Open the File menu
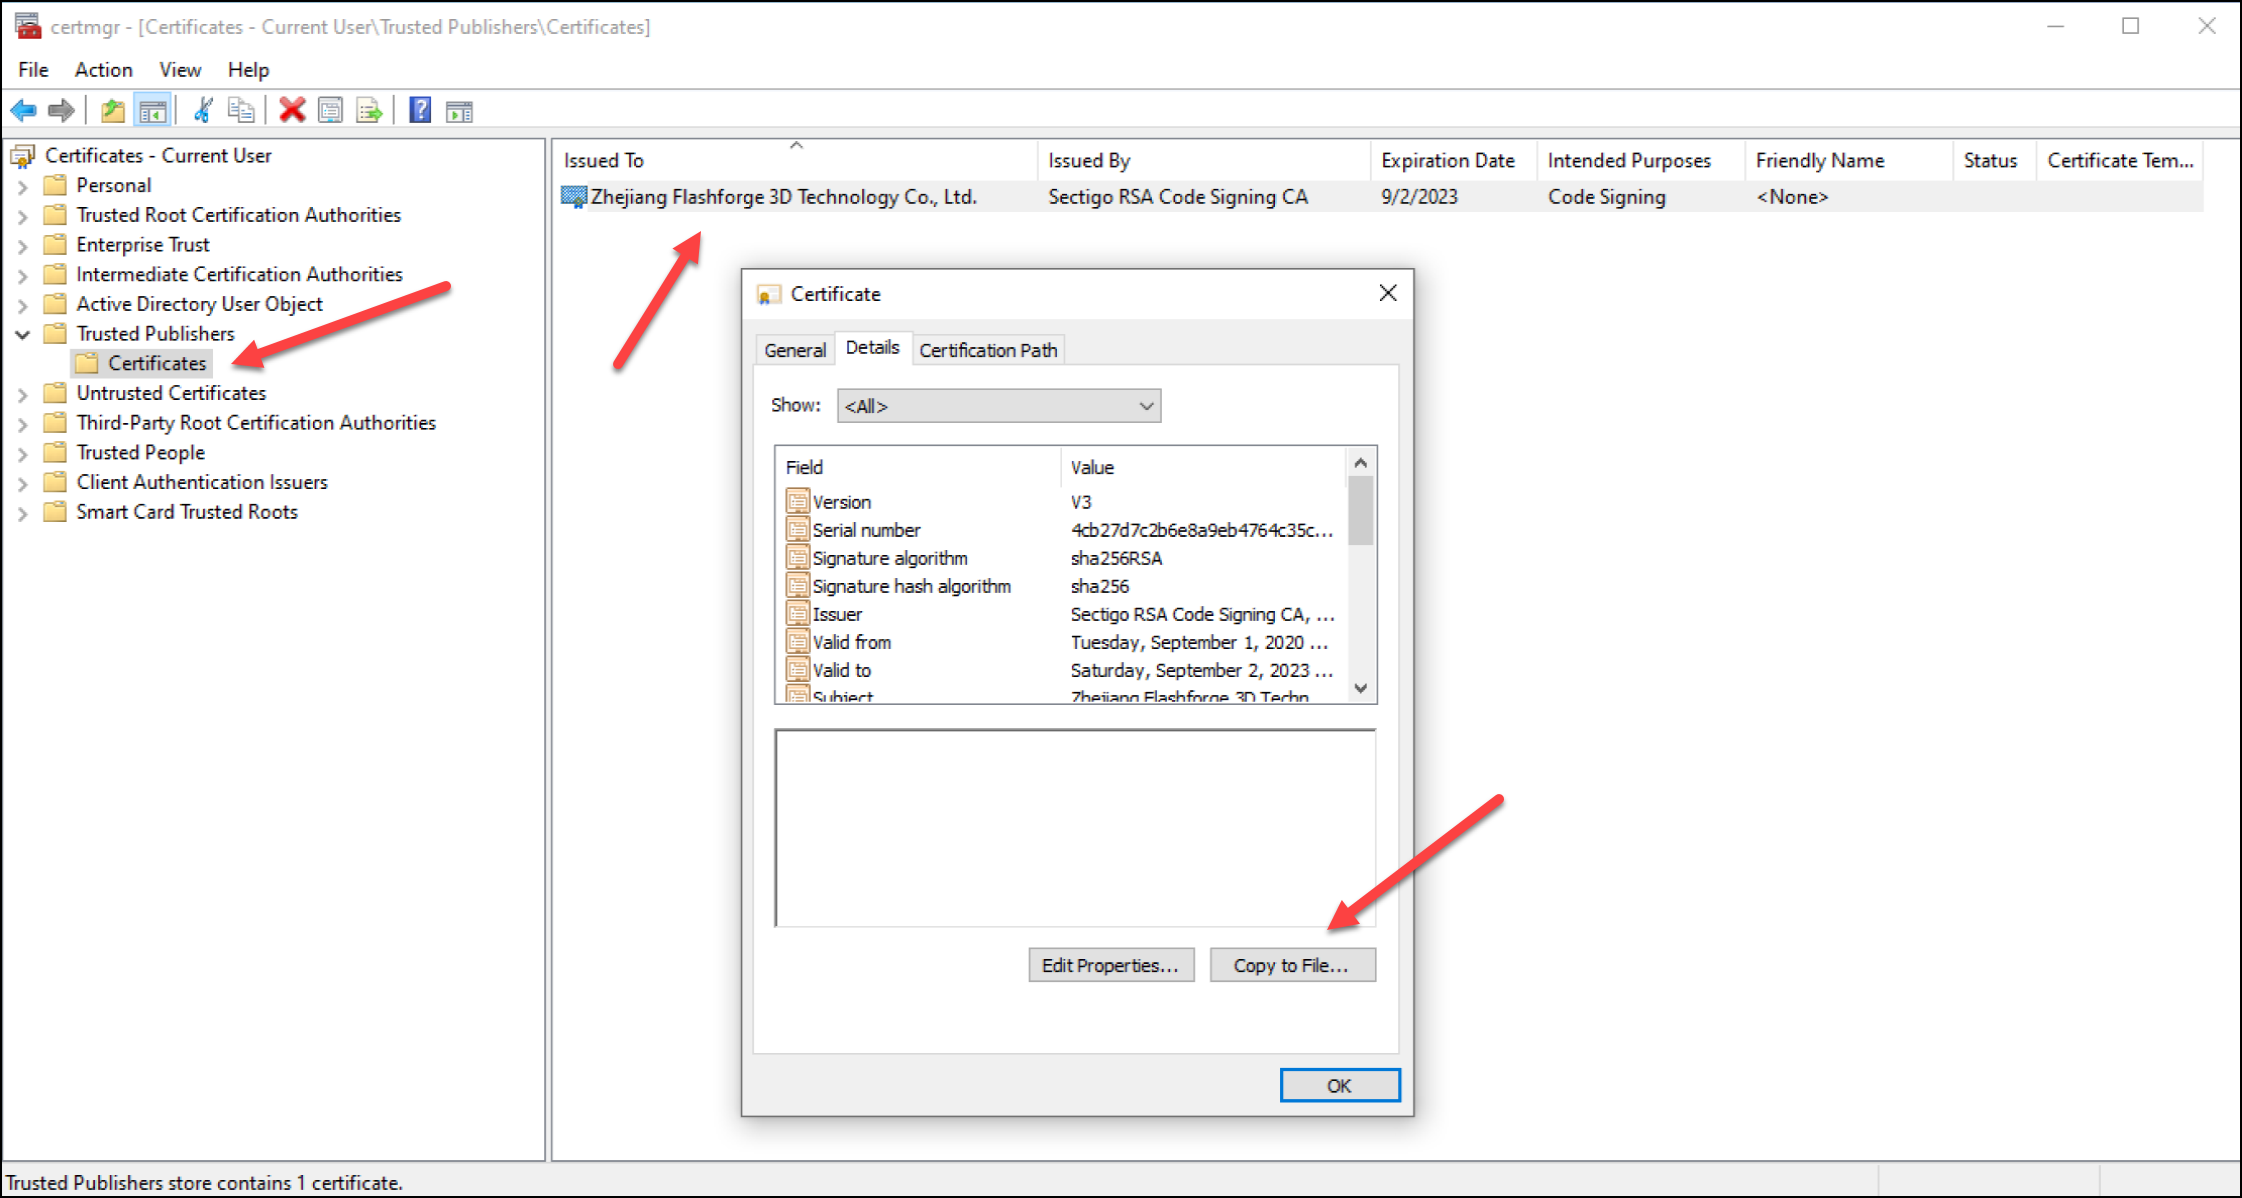 tap(33, 70)
